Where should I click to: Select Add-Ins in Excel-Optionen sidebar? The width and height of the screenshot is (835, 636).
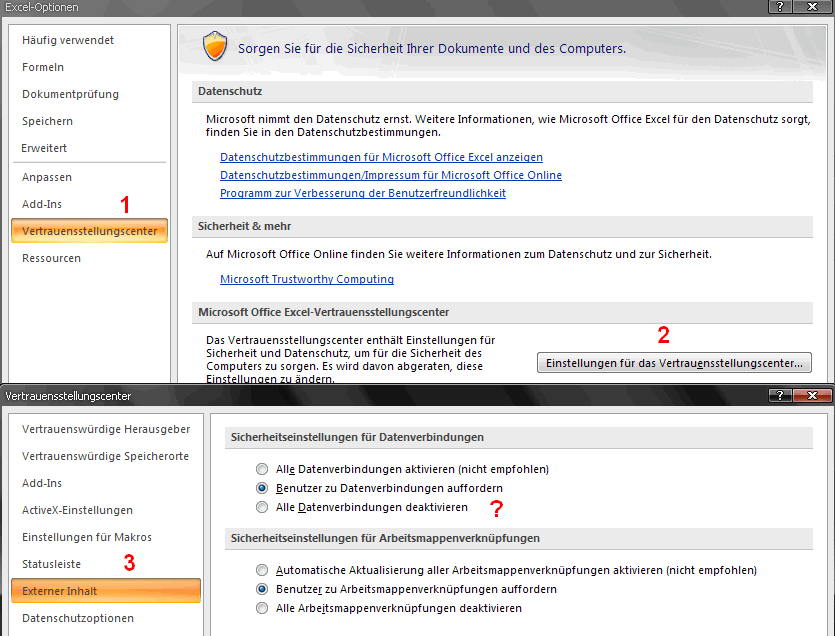point(42,204)
